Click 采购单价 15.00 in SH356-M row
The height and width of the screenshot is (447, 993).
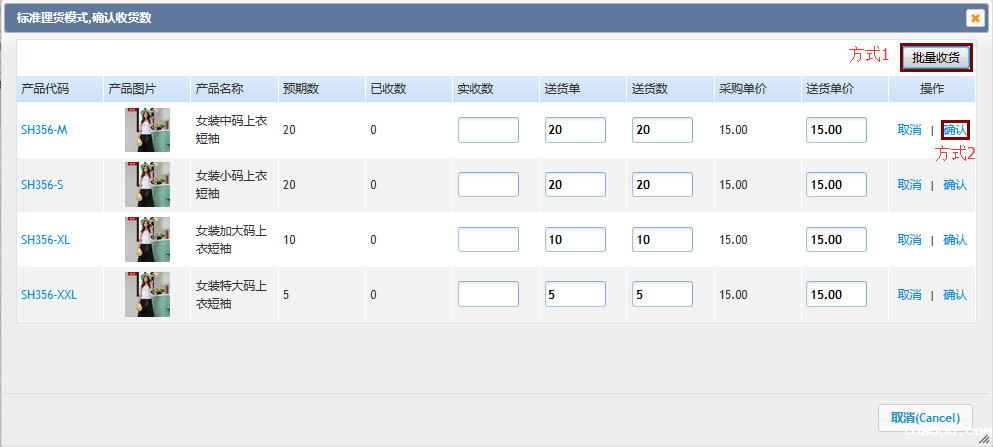733,130
